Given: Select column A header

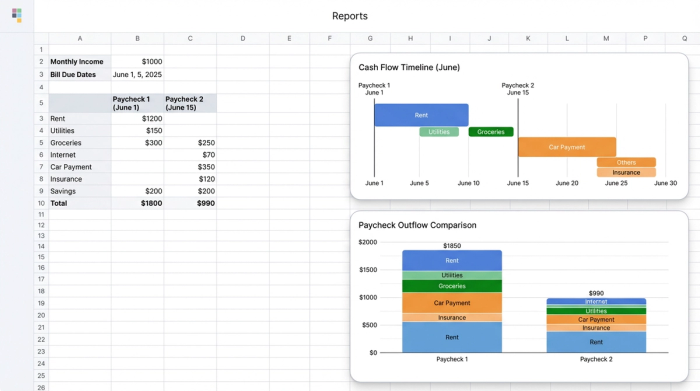Looking at the screenshot, I should [x=80, y=38].
